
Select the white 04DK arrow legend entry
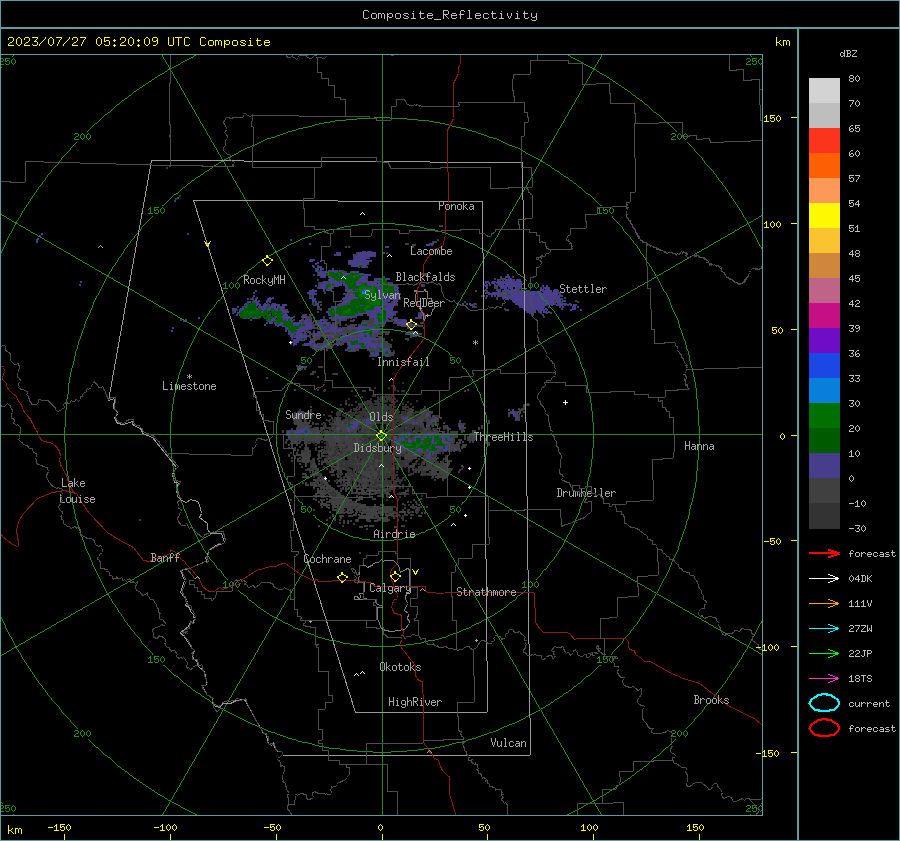[x=824, y=579]
